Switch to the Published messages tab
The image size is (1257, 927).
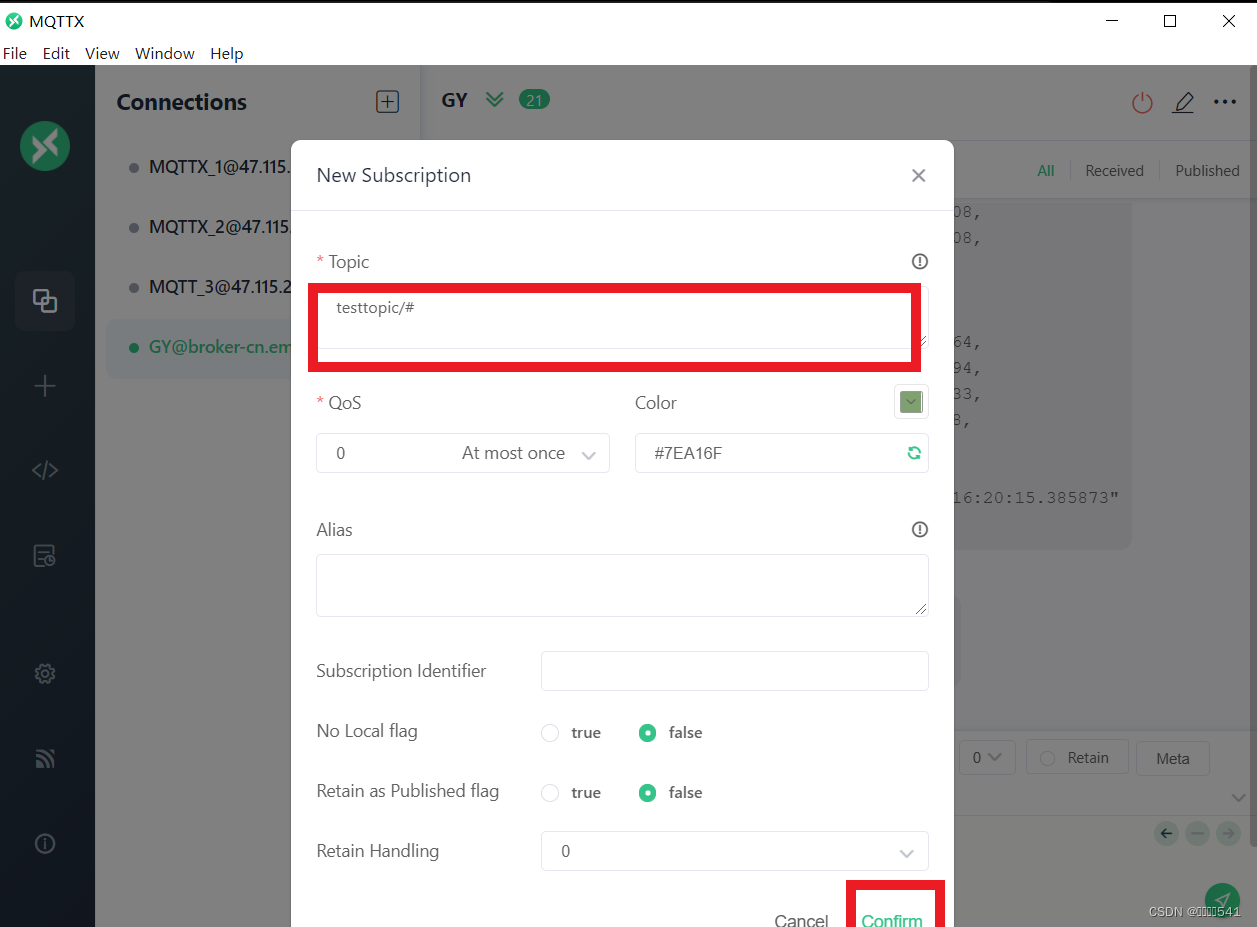pyautogui.click(x=1207, y=171)
